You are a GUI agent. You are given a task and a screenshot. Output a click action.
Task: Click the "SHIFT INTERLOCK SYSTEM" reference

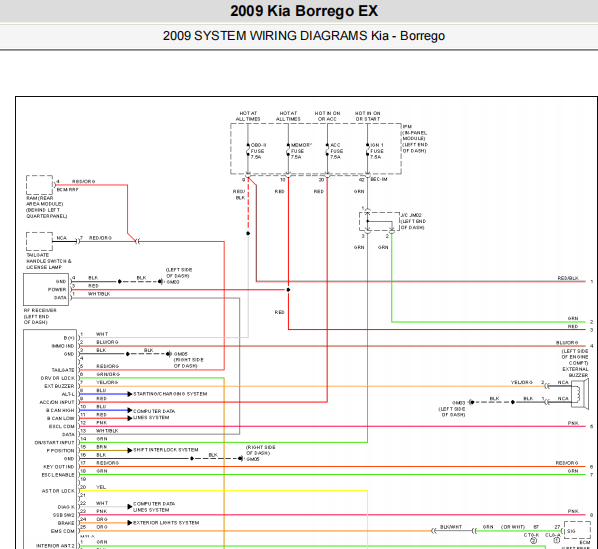pos(166,450)
